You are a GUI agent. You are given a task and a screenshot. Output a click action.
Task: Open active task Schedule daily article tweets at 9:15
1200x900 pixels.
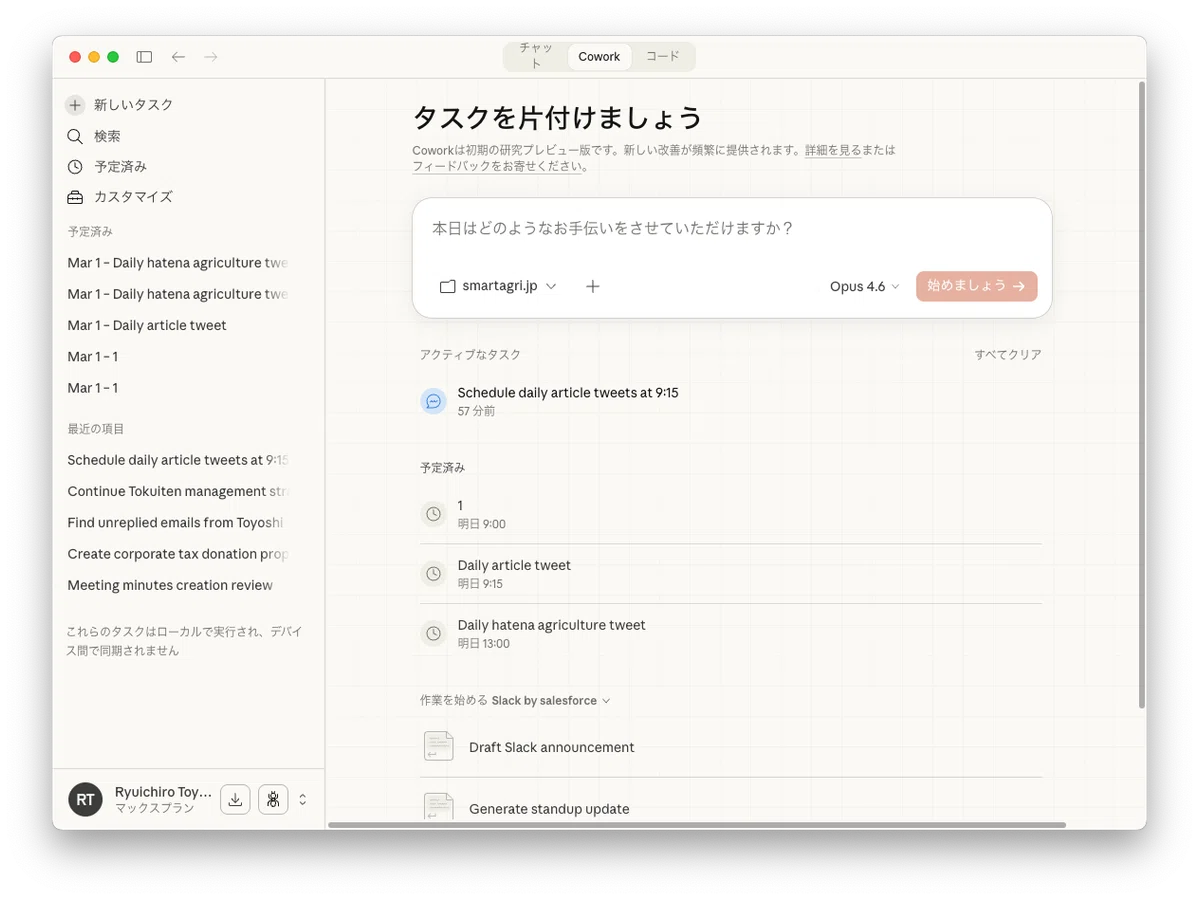point(731,401)
